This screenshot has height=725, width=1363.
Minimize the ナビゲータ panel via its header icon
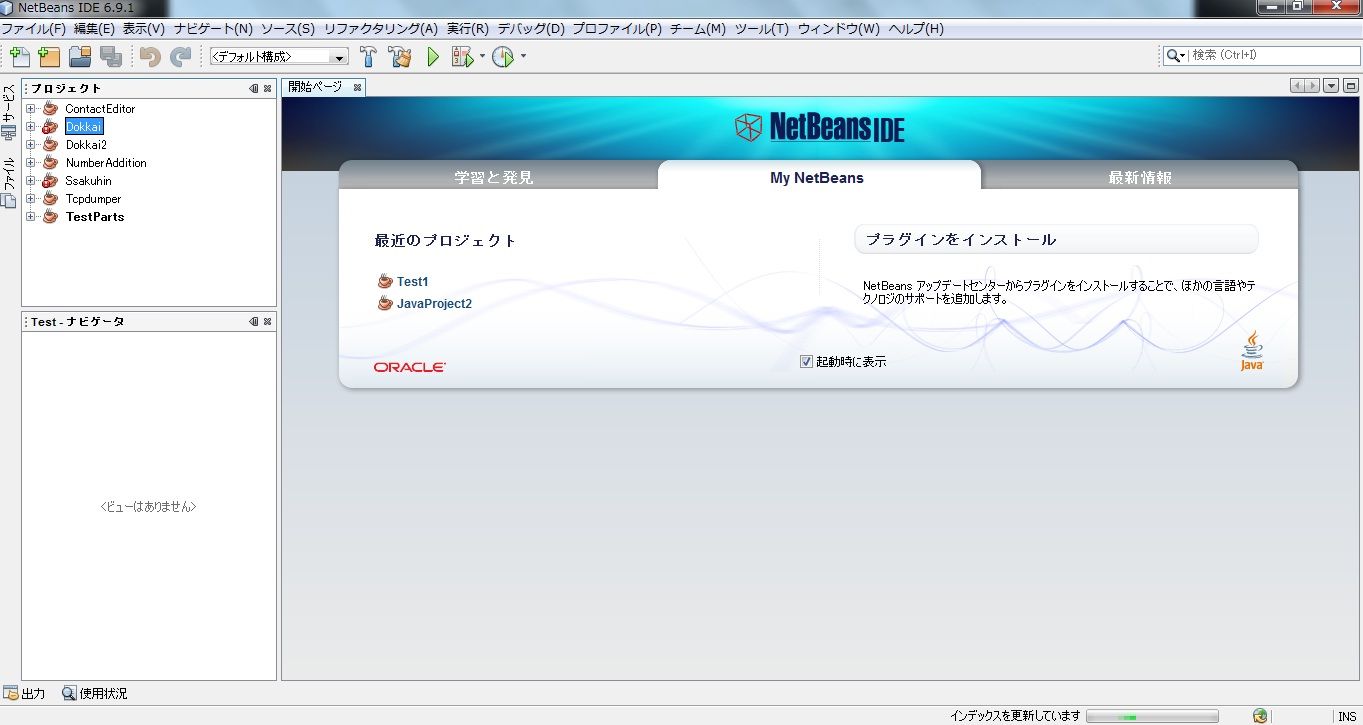point(254,322)
